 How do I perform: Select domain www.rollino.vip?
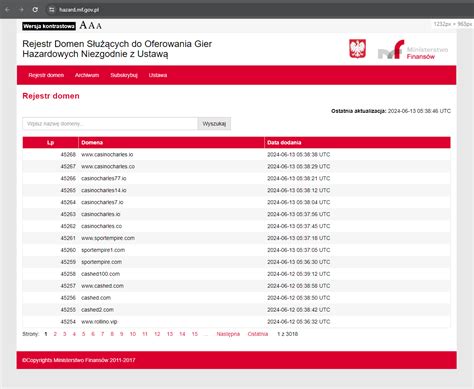click(x=99, y=322)
